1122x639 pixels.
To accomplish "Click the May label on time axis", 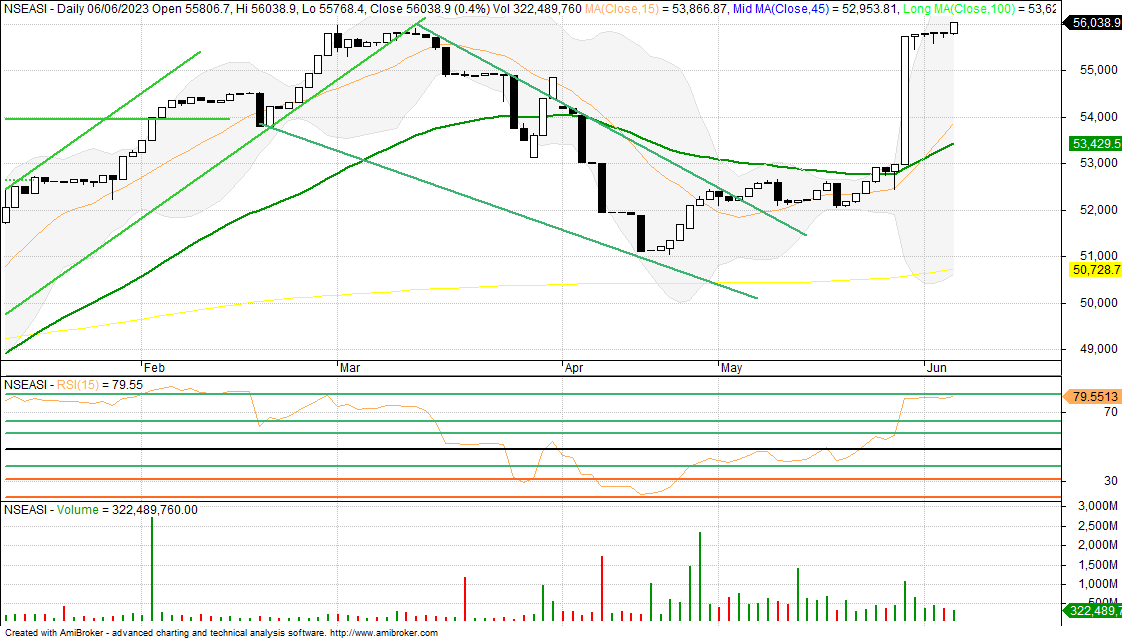I will point(731,368).
